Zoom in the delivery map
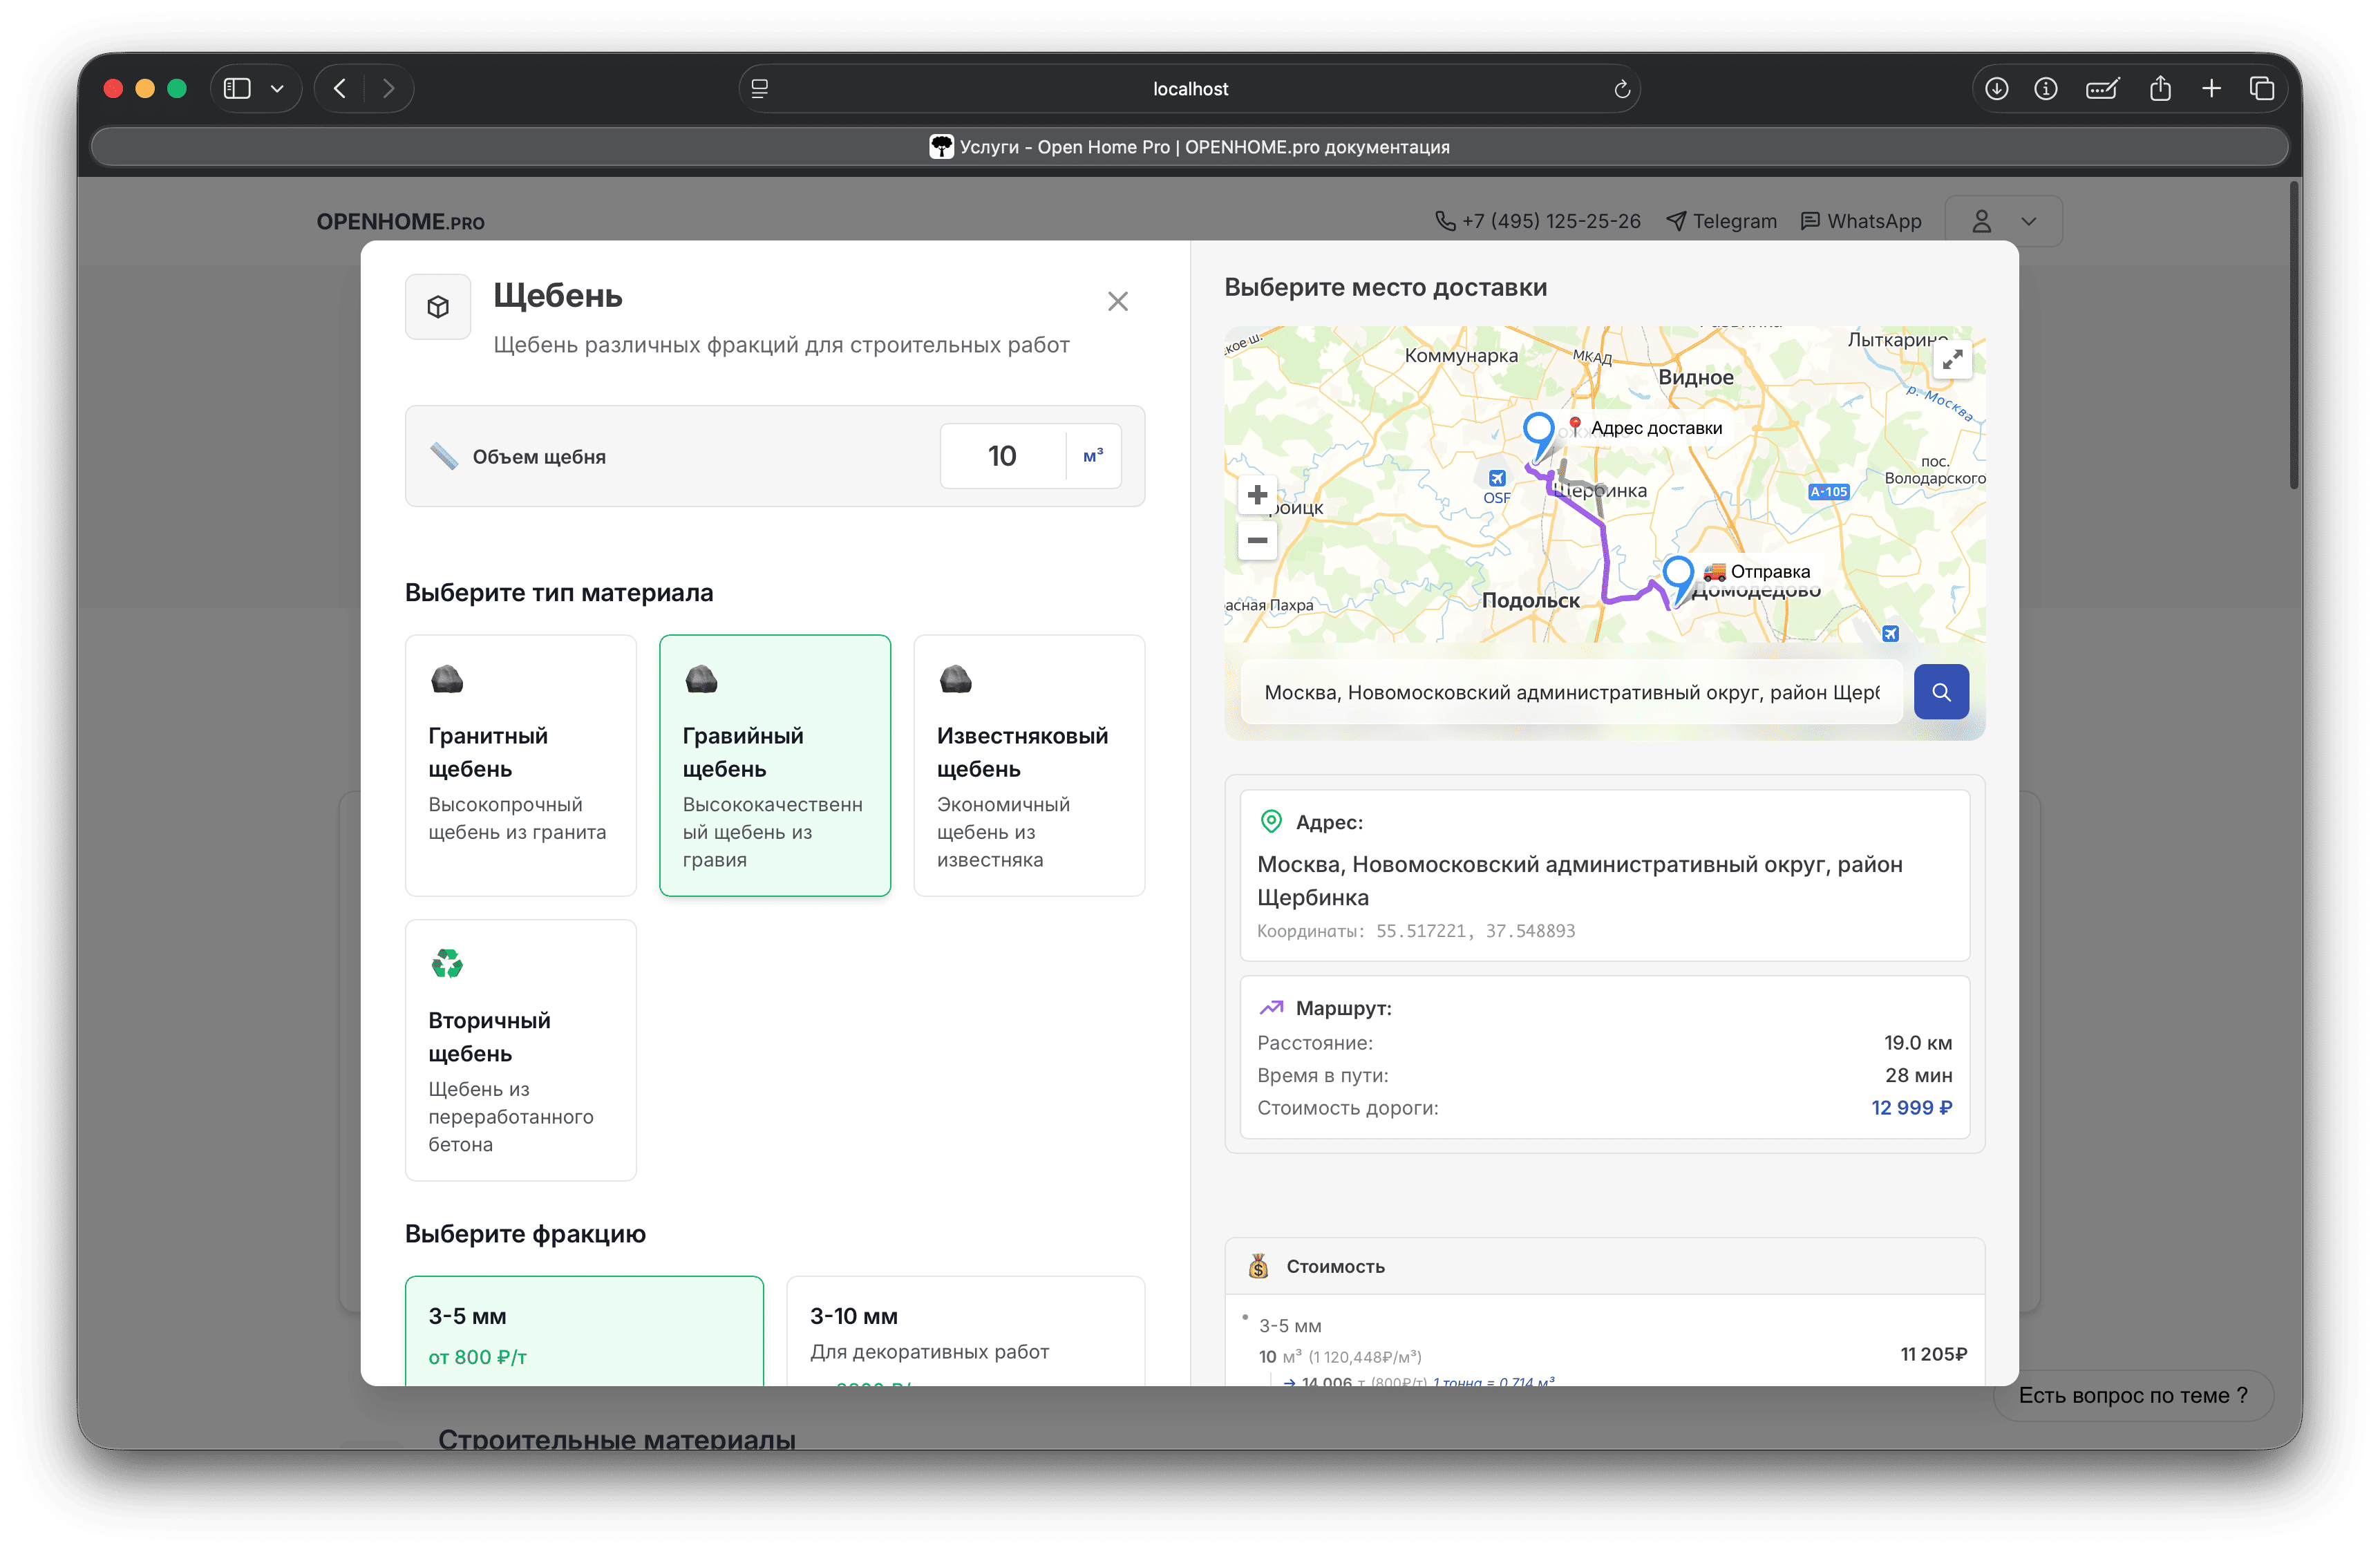2380x1552 pixels. (x=1257, y=495)
